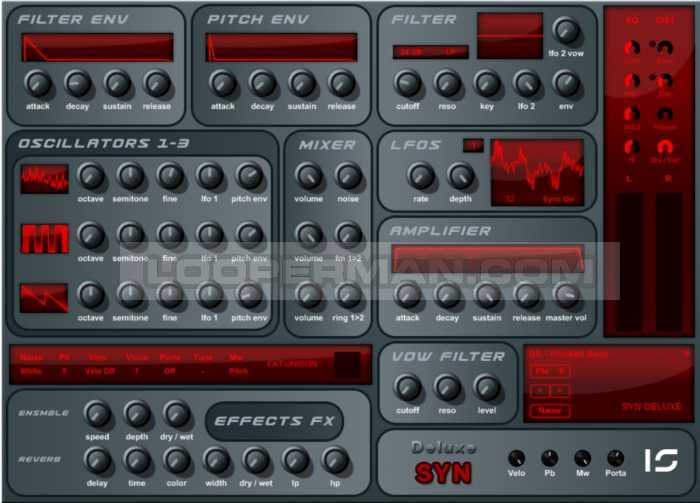The width and height of the screenshot is (700, 503).
Task: Go to next preset arrow
Action: pos(560,391)
